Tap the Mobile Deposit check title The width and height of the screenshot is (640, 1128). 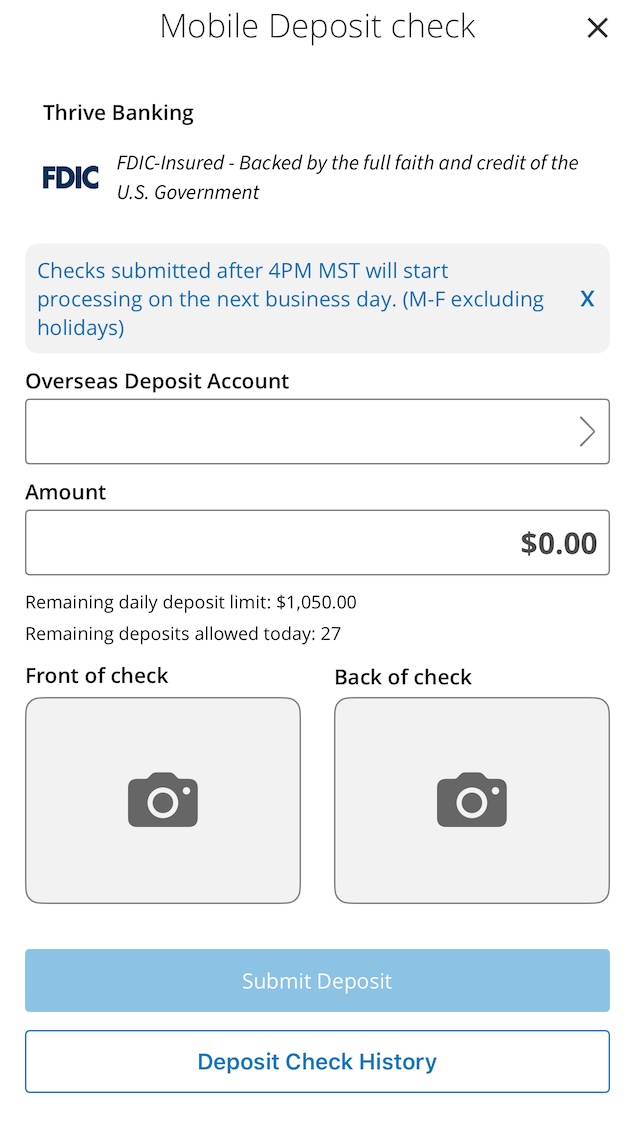point(317,27)
